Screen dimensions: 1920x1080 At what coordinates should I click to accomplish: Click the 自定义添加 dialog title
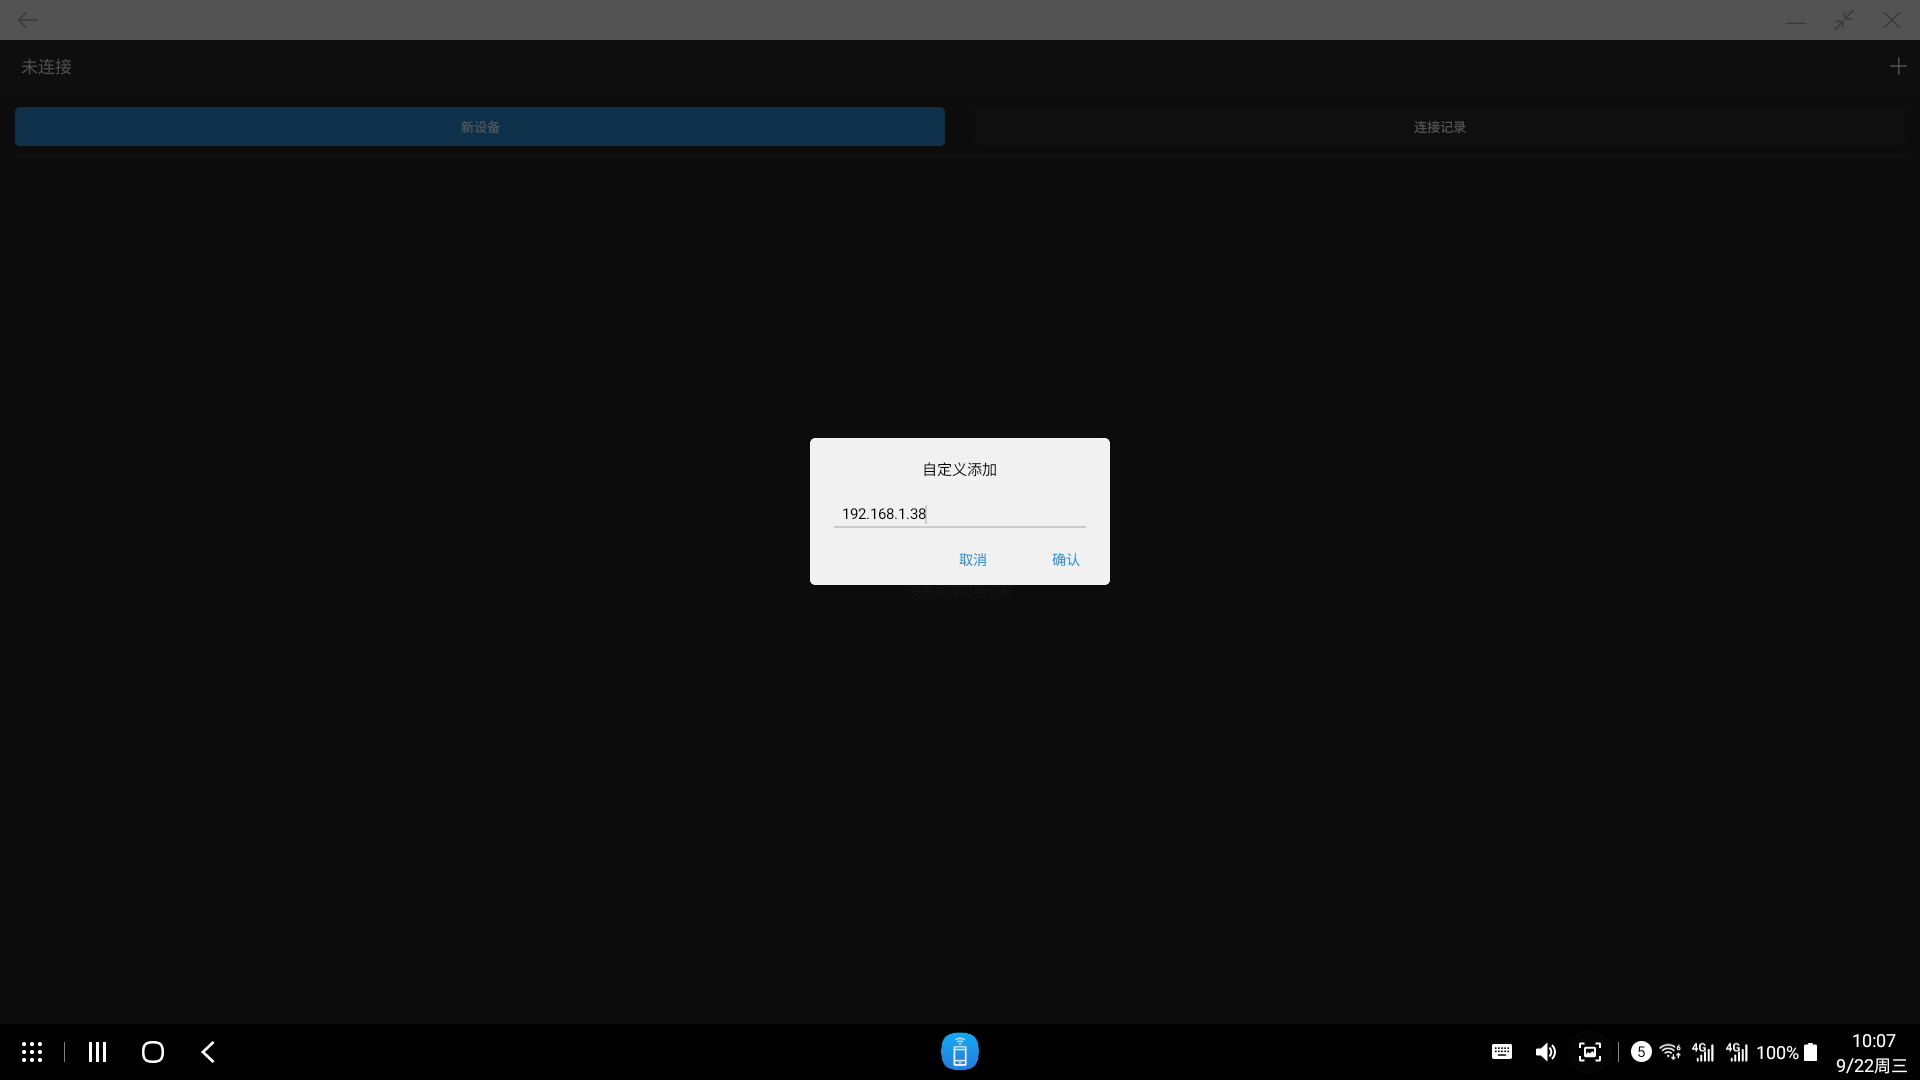[960, 470]
